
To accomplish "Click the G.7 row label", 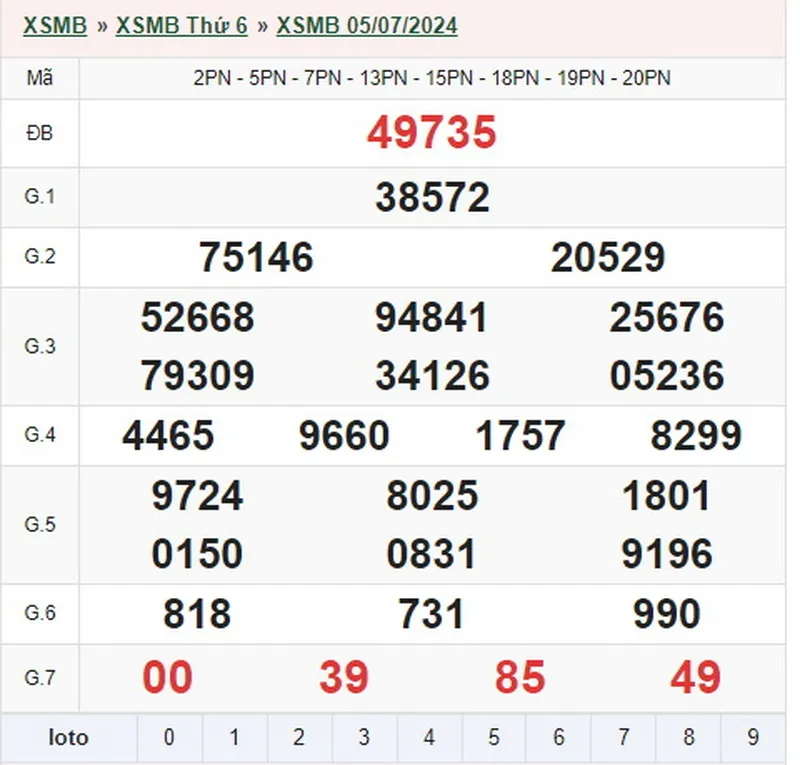I will coord(40,678).
